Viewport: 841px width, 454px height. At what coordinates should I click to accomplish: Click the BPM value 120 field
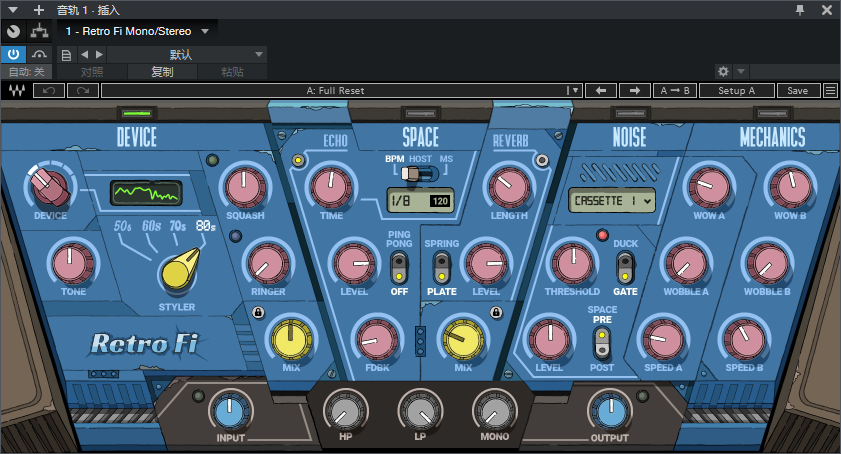pyautogui.click(x=440, y=201)
